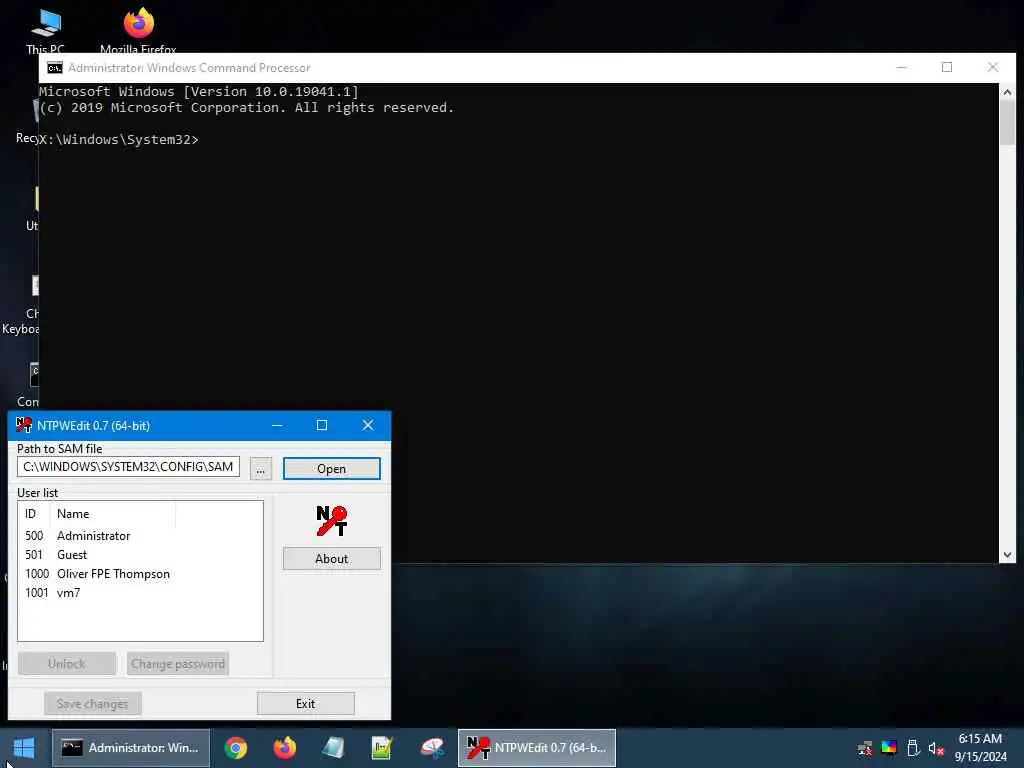
Task: Open the Windows Start menu
Action: 24,748
